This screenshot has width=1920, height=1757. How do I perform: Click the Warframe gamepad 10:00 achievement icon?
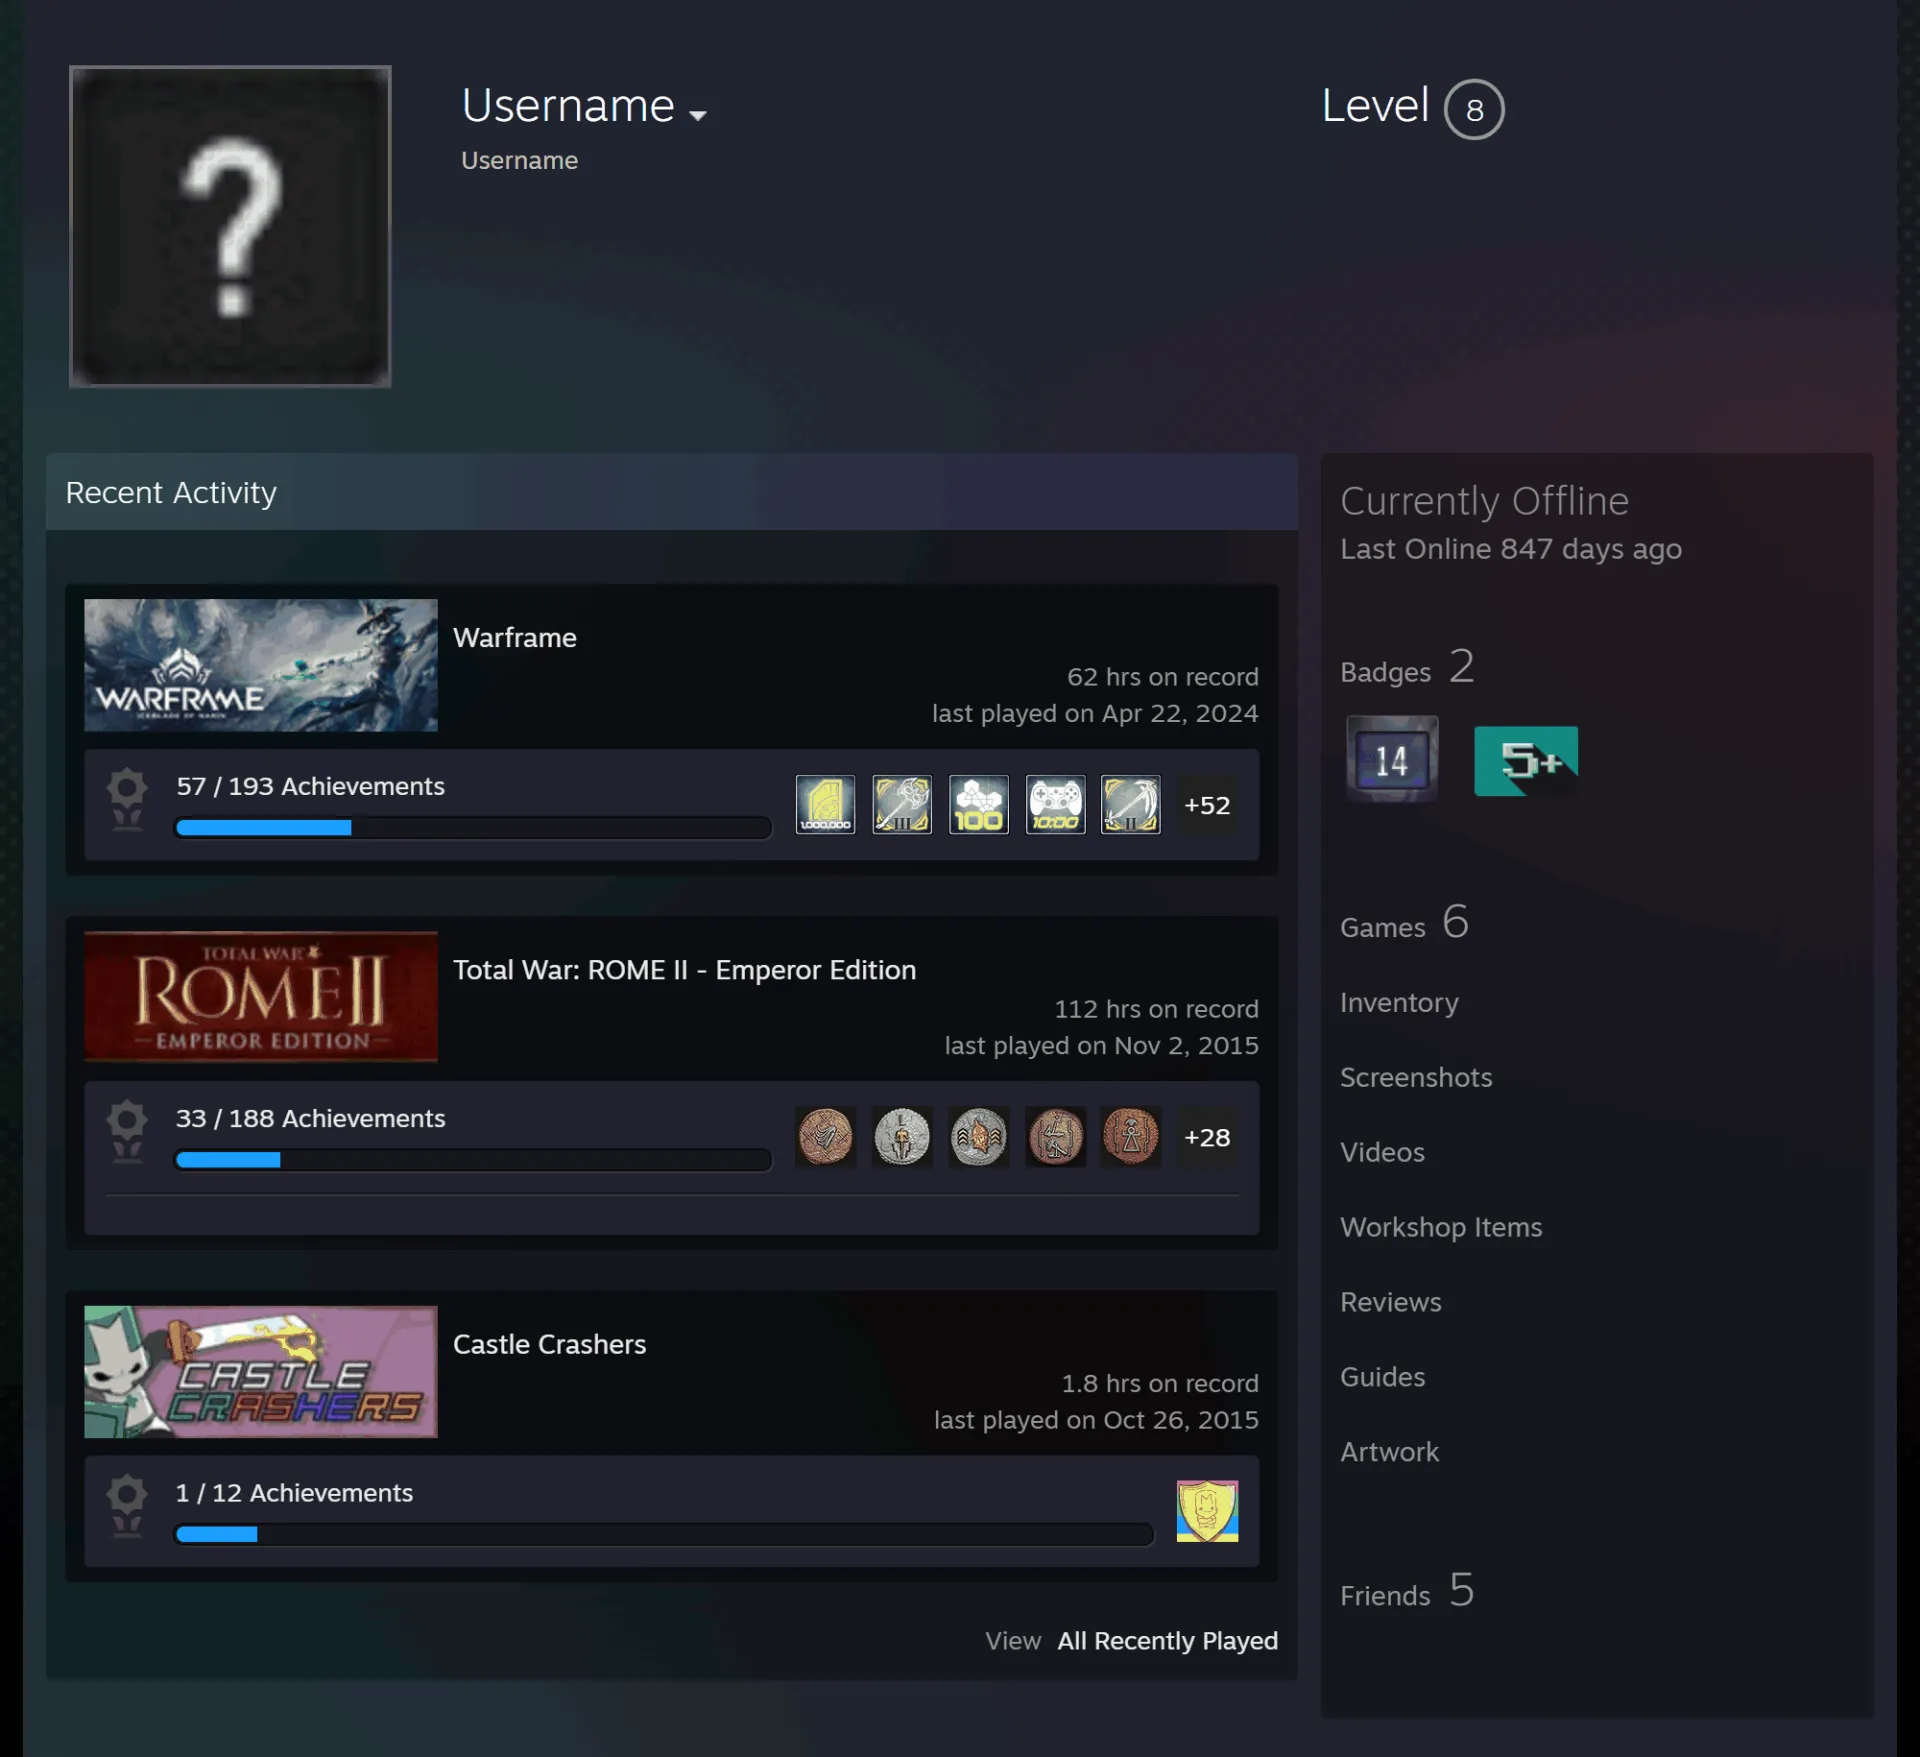tap(1055, 804)
